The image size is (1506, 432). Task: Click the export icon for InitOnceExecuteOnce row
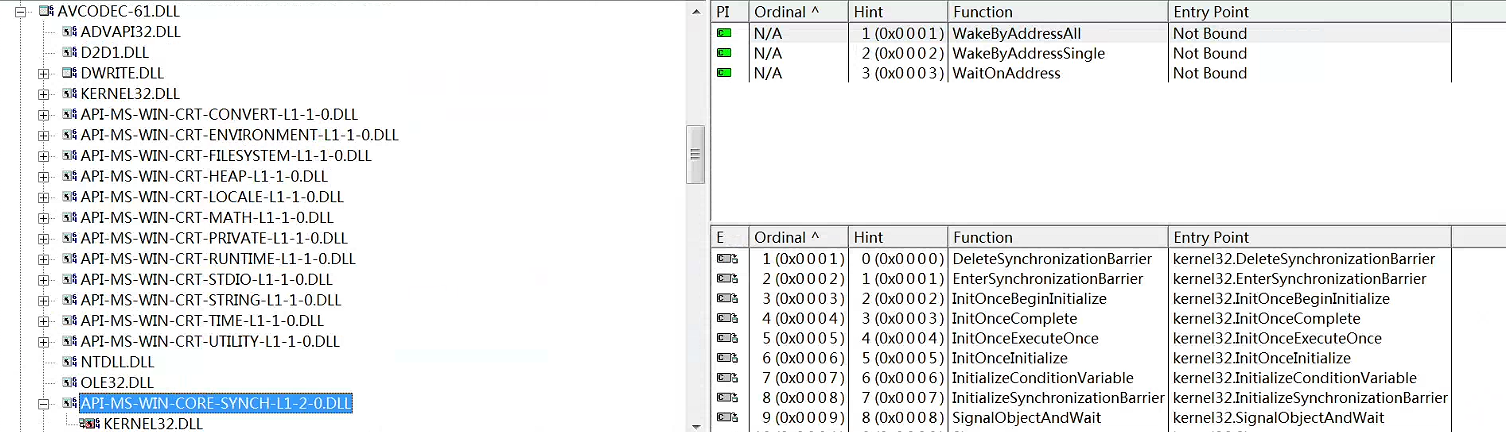(x=727, y=339)
